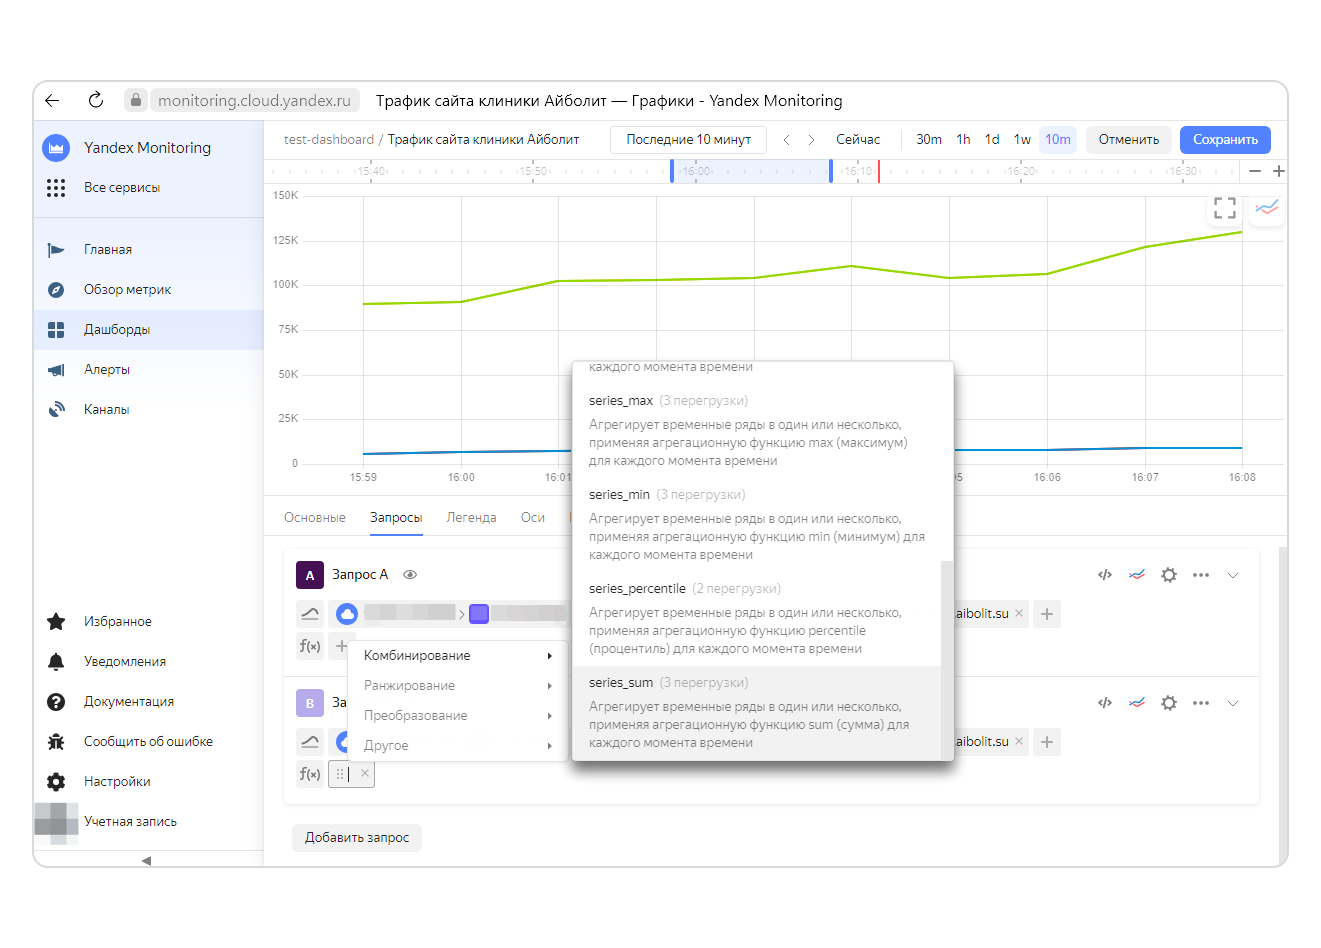Expand the chart to fullscreen

[1225, 208]
